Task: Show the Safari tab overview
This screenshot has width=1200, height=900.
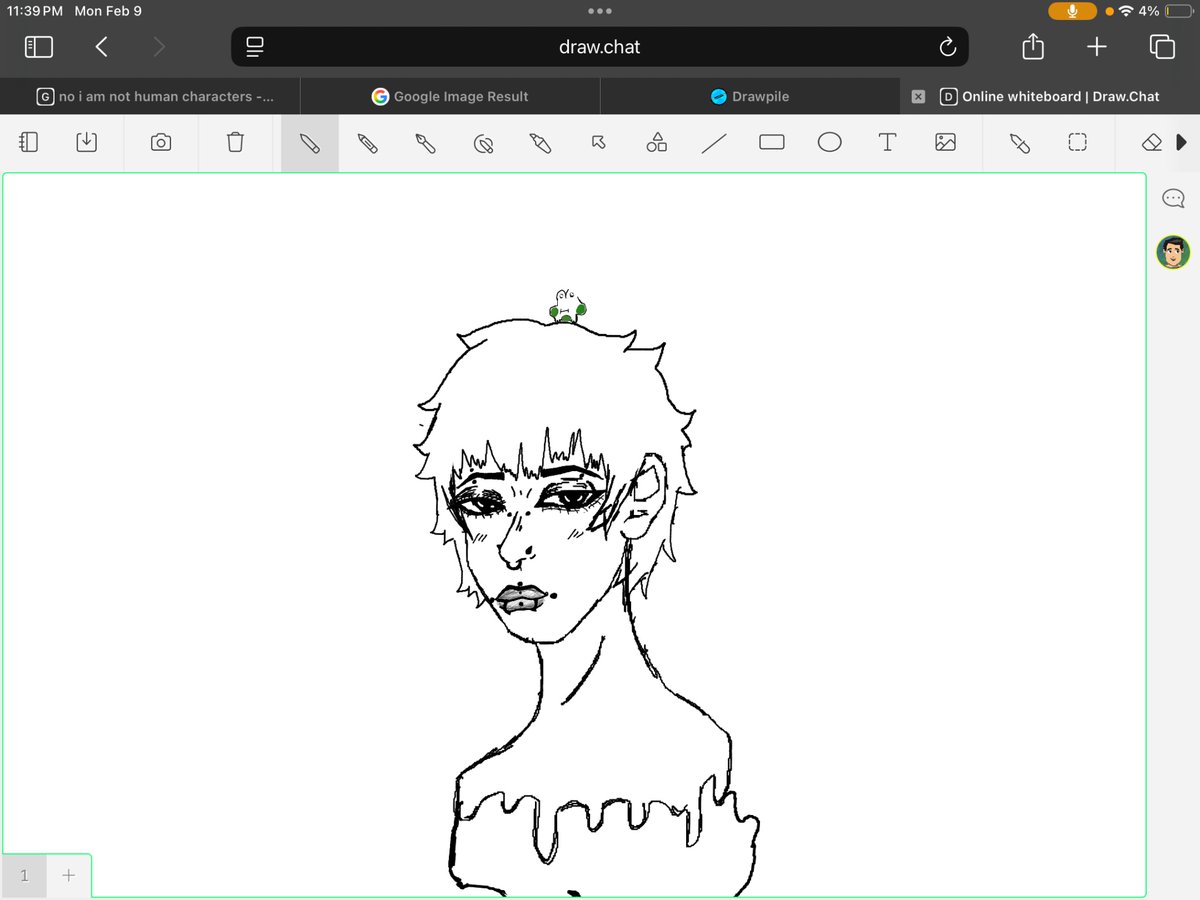Action: click(x=1162, y=47)
